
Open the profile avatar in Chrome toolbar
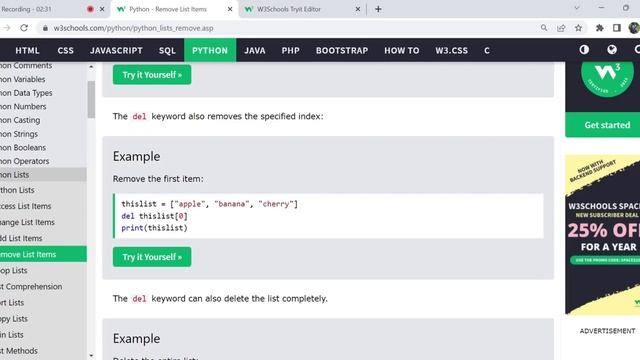(x=634, y=28)
